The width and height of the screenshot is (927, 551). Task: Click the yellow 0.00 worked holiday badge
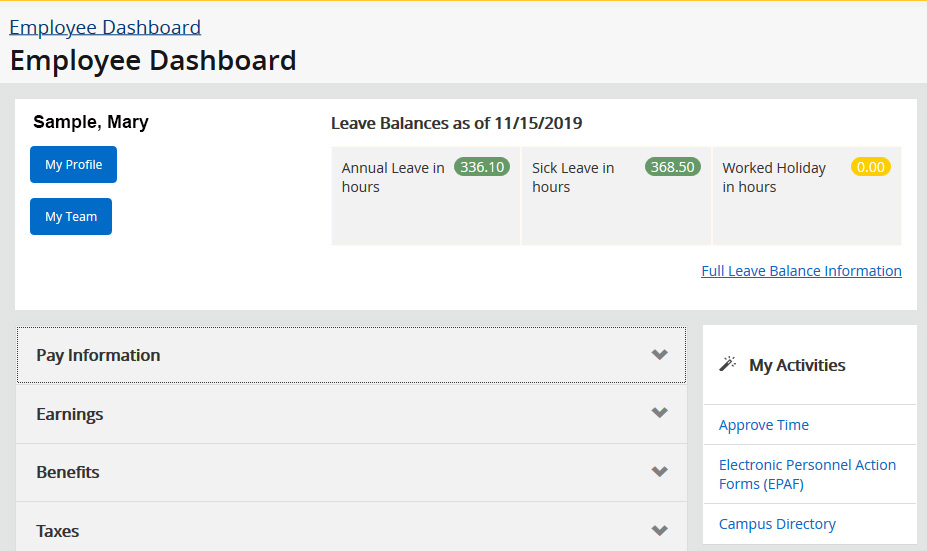pos(870,167)
